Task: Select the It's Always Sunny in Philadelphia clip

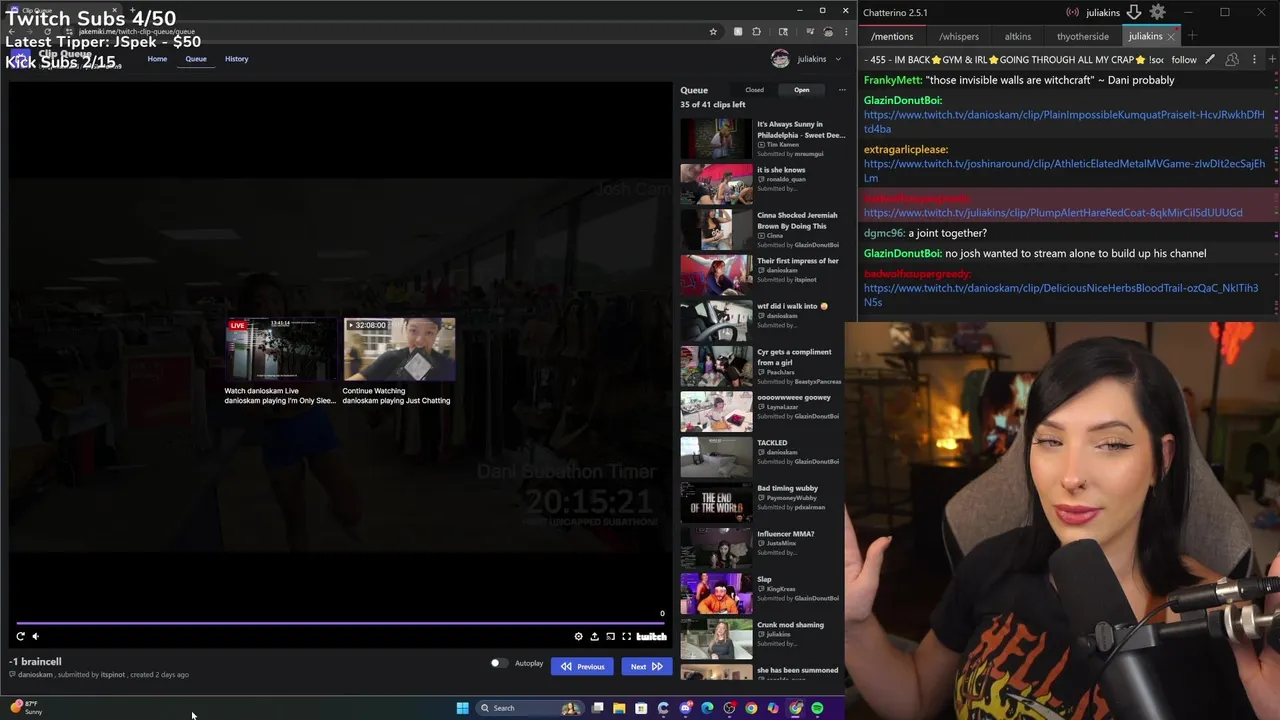Action: (x=763, y=139)
